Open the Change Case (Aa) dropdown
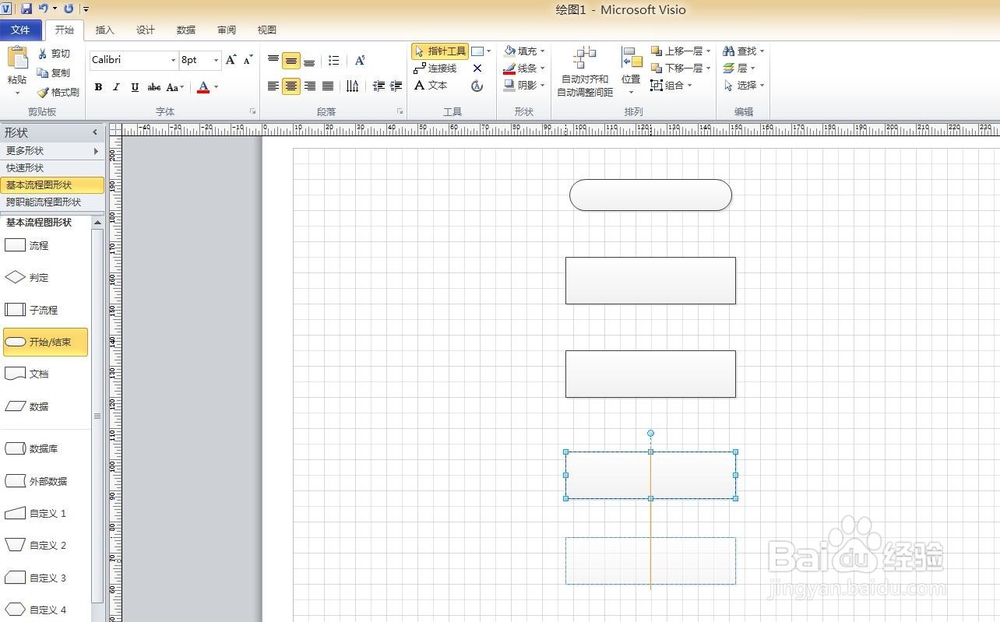1000x622 pixels. 175,87
